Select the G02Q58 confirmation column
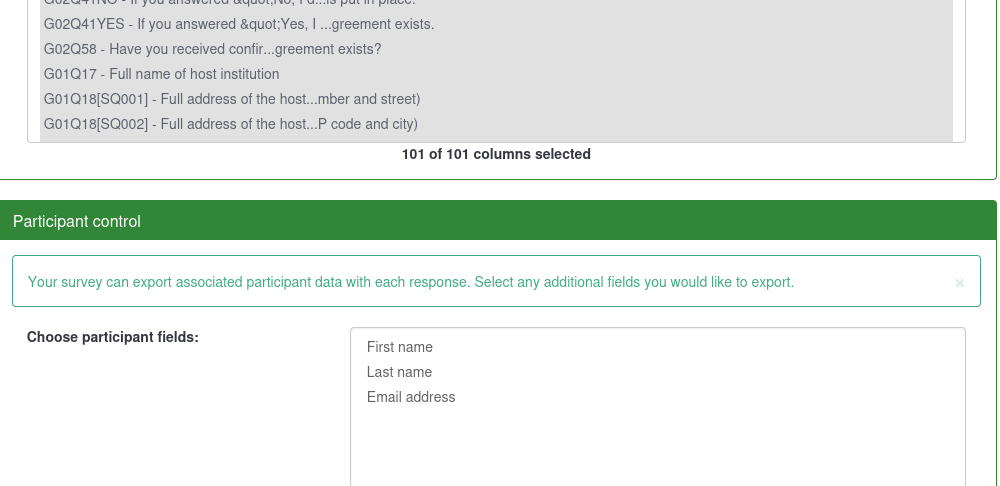This screenshot has height=486, width=1000. point(212,49)
